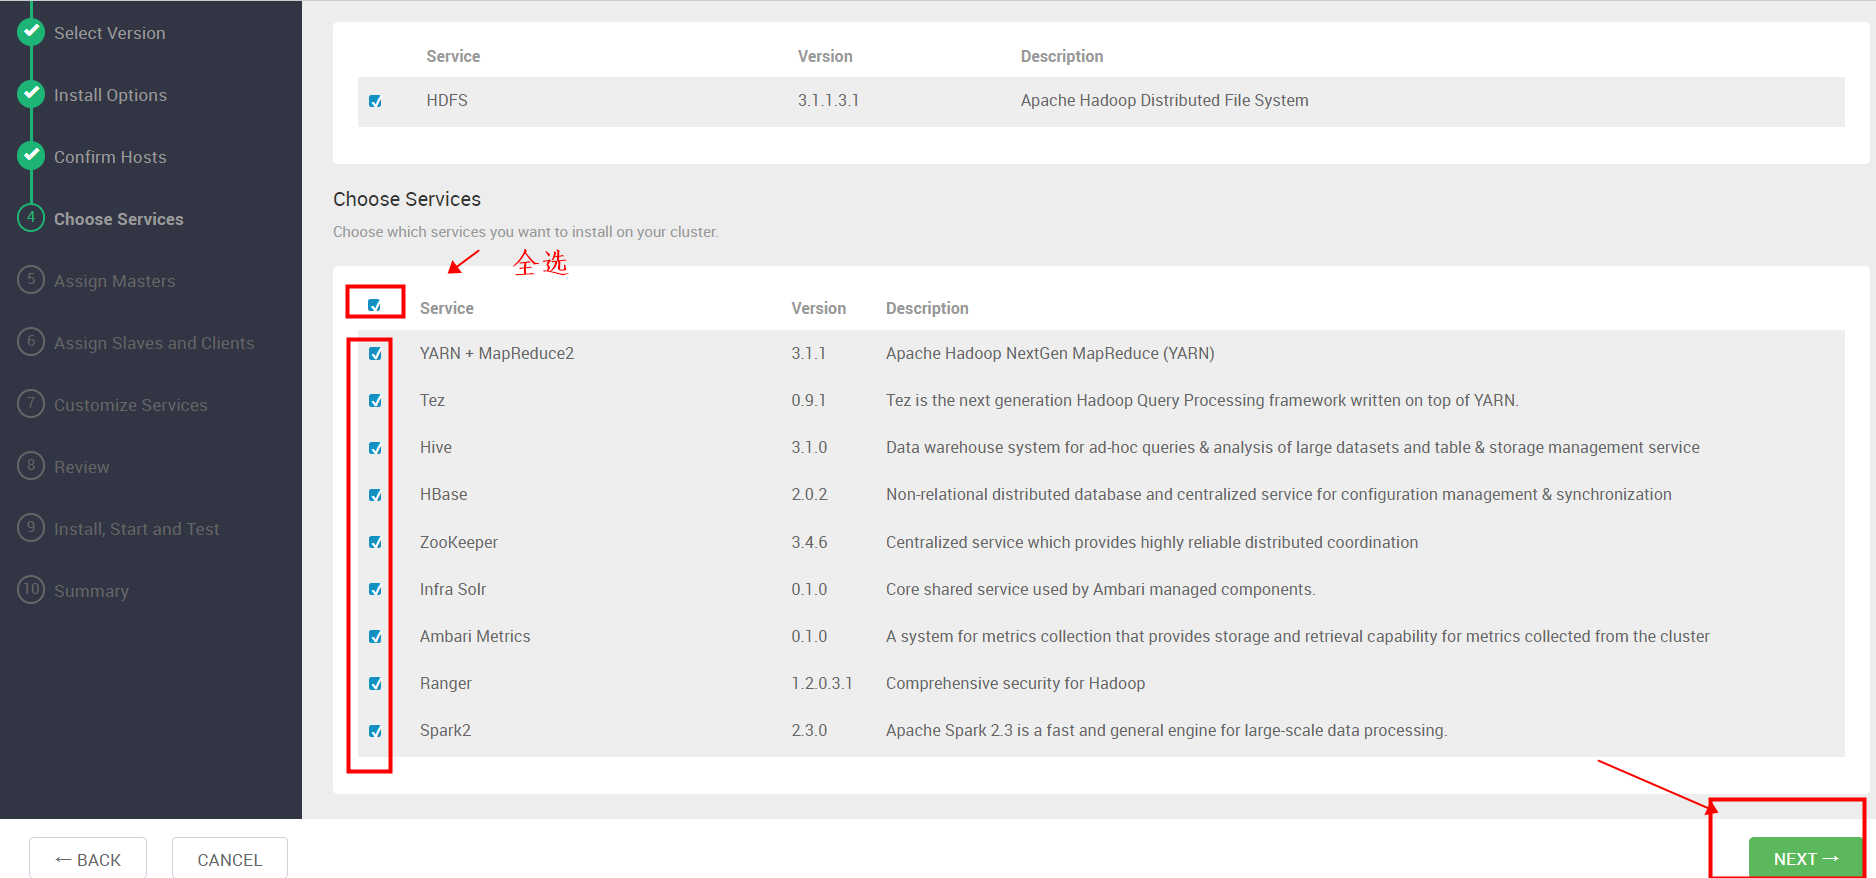Click step 9 circle for Install, Start and Test
Image resolution: width=1876 pixels, height=878 pixels.
coord(31,528)
